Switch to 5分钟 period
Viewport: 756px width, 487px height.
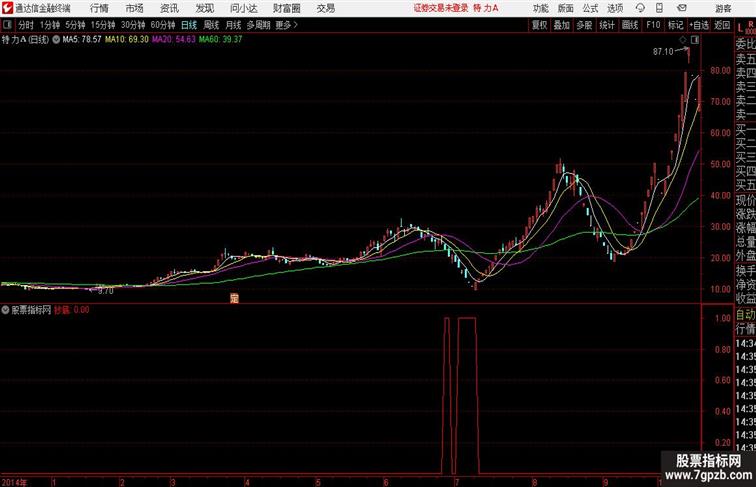click(75, 25)
